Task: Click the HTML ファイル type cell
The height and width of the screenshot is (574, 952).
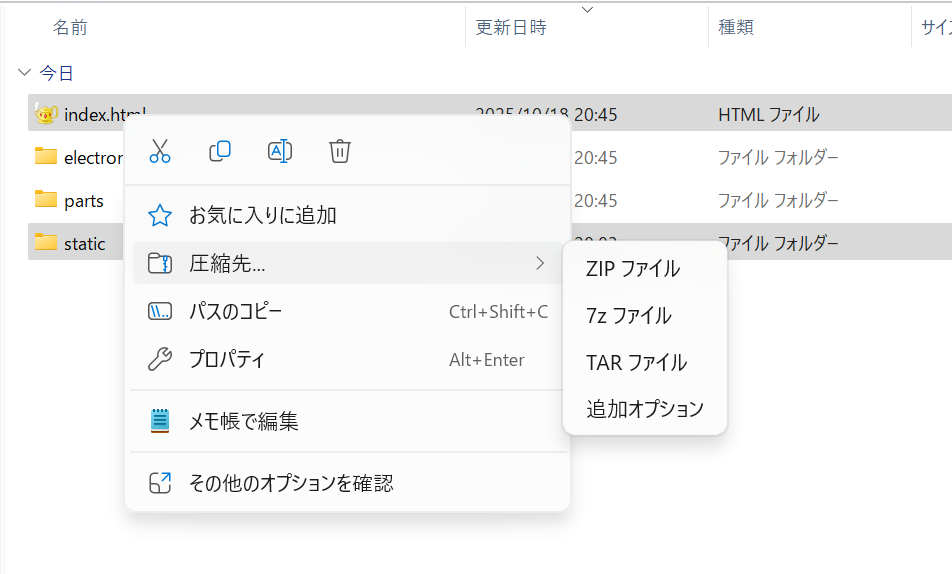Action: [769, 115]
